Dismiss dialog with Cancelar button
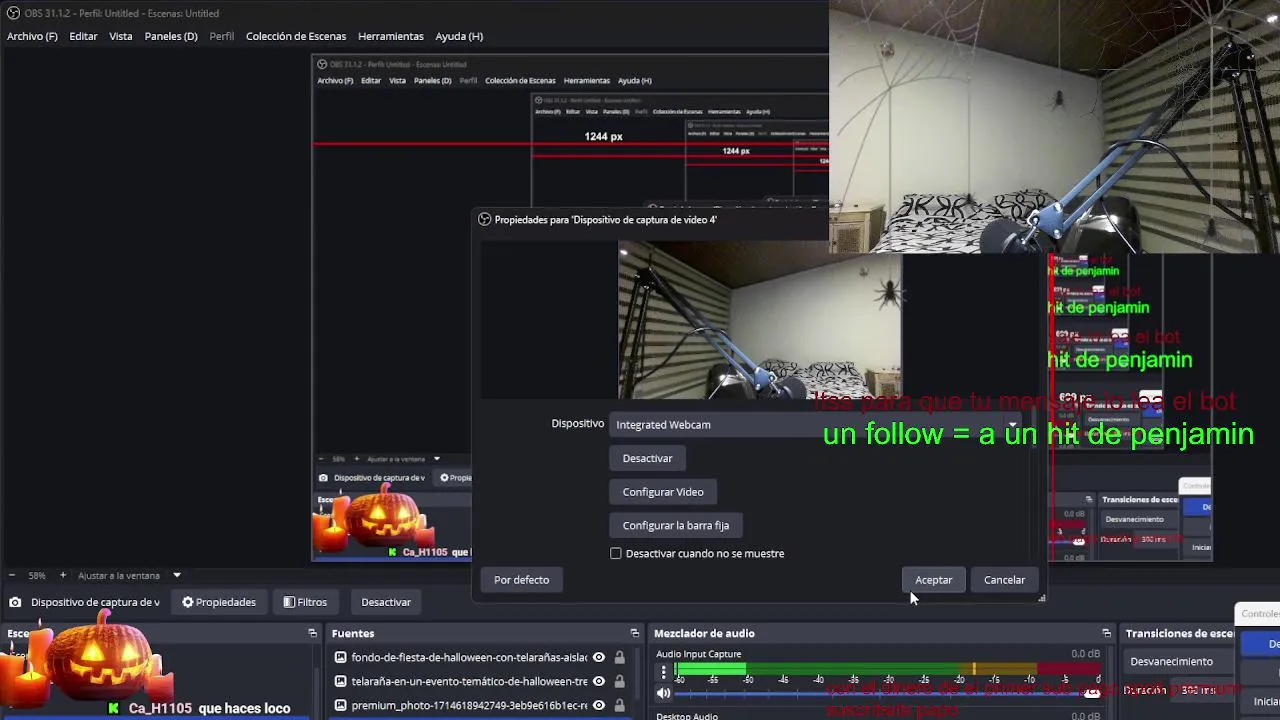 [1004, 580]
